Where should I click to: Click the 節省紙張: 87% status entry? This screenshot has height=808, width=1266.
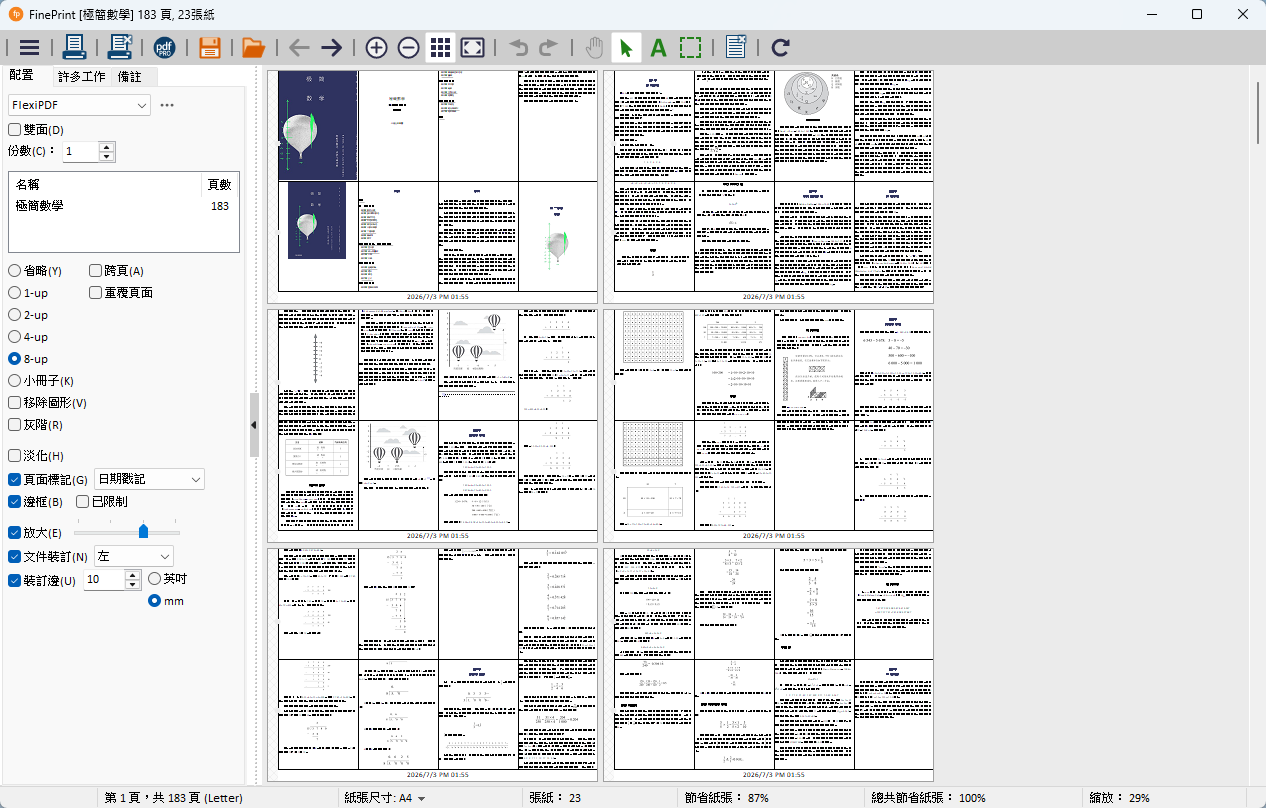[x=726, y=798]
